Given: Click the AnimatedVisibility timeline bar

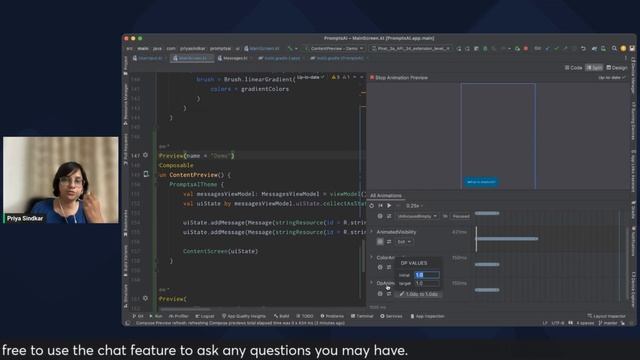Looking at the screenshot, I should pos(507,239).
